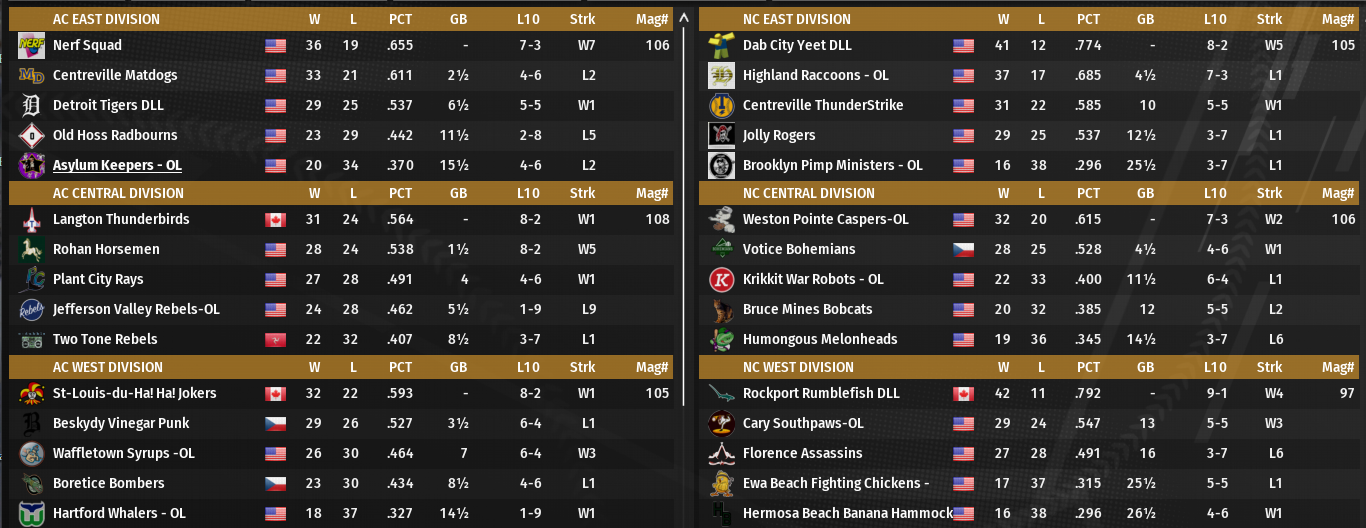1366x528 pixels.
Task: Click the Krikkit War Robots logo
Action: (721, 279)
